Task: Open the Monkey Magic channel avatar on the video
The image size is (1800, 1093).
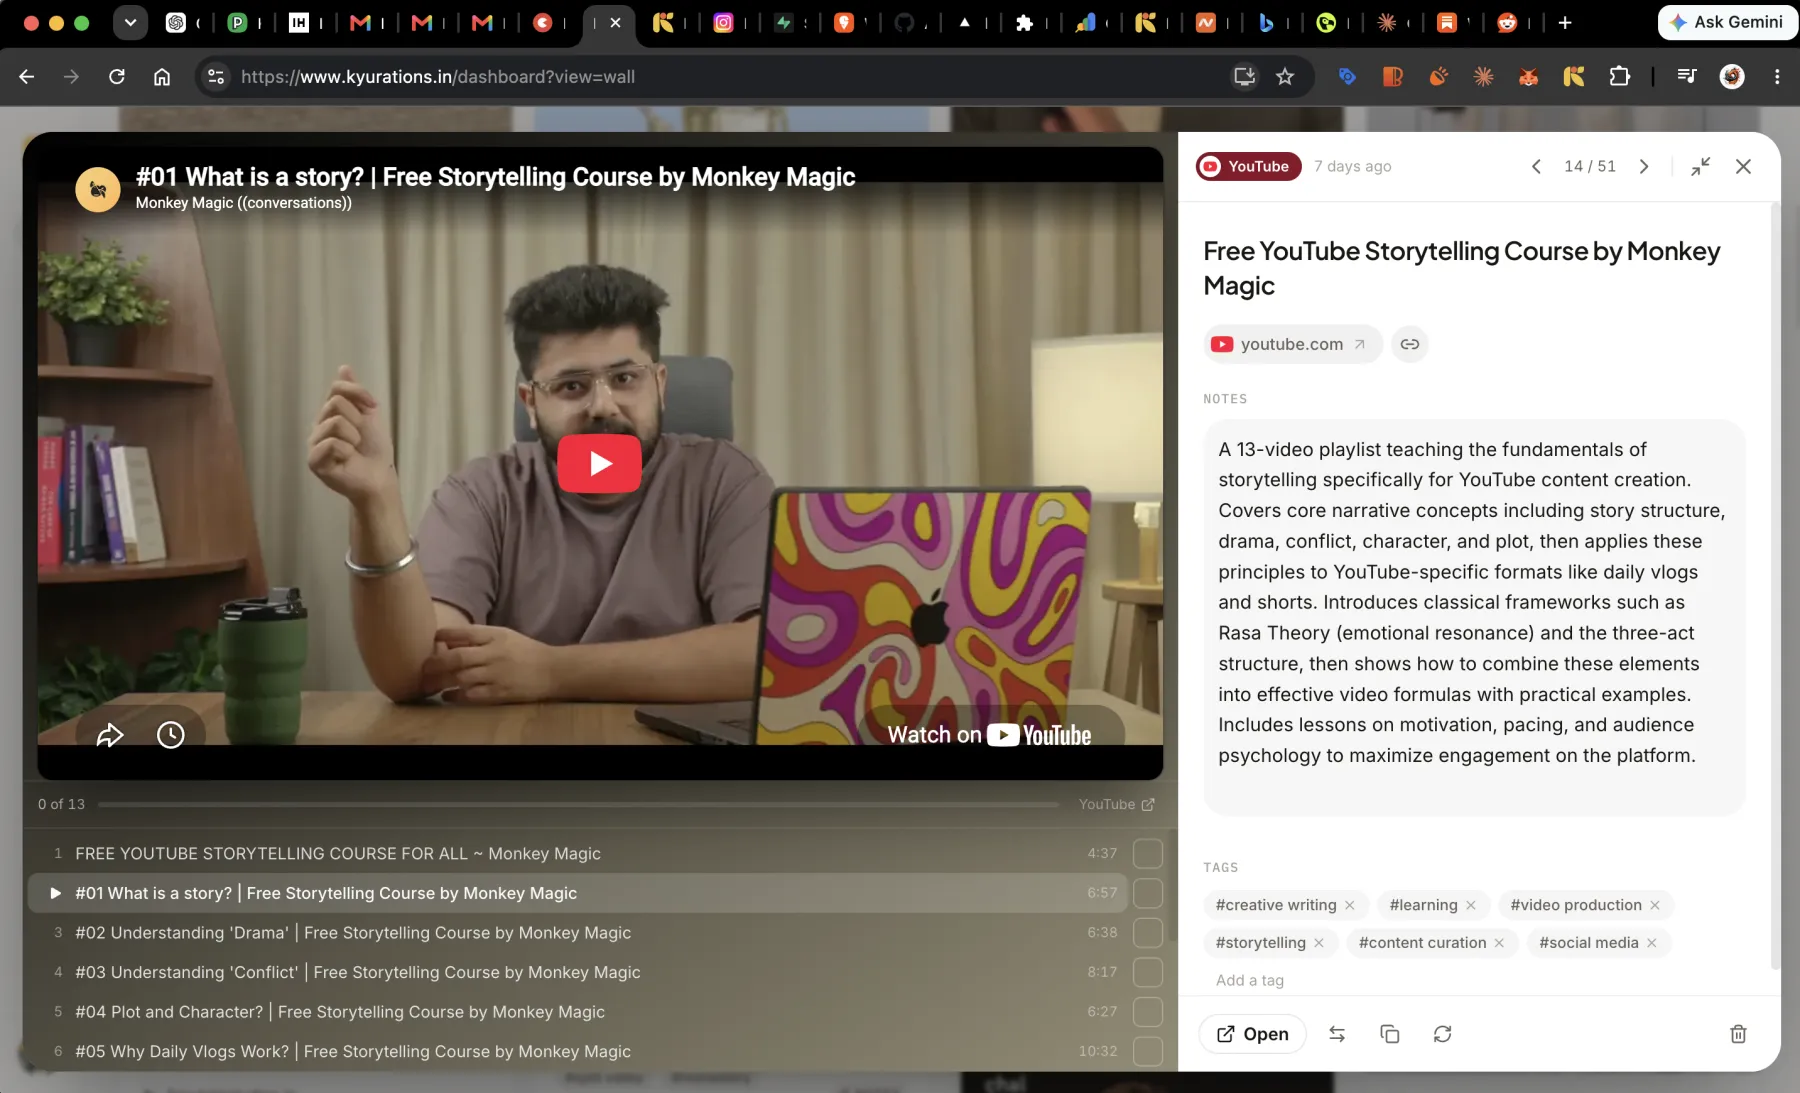Action: [x=98, y=189]
